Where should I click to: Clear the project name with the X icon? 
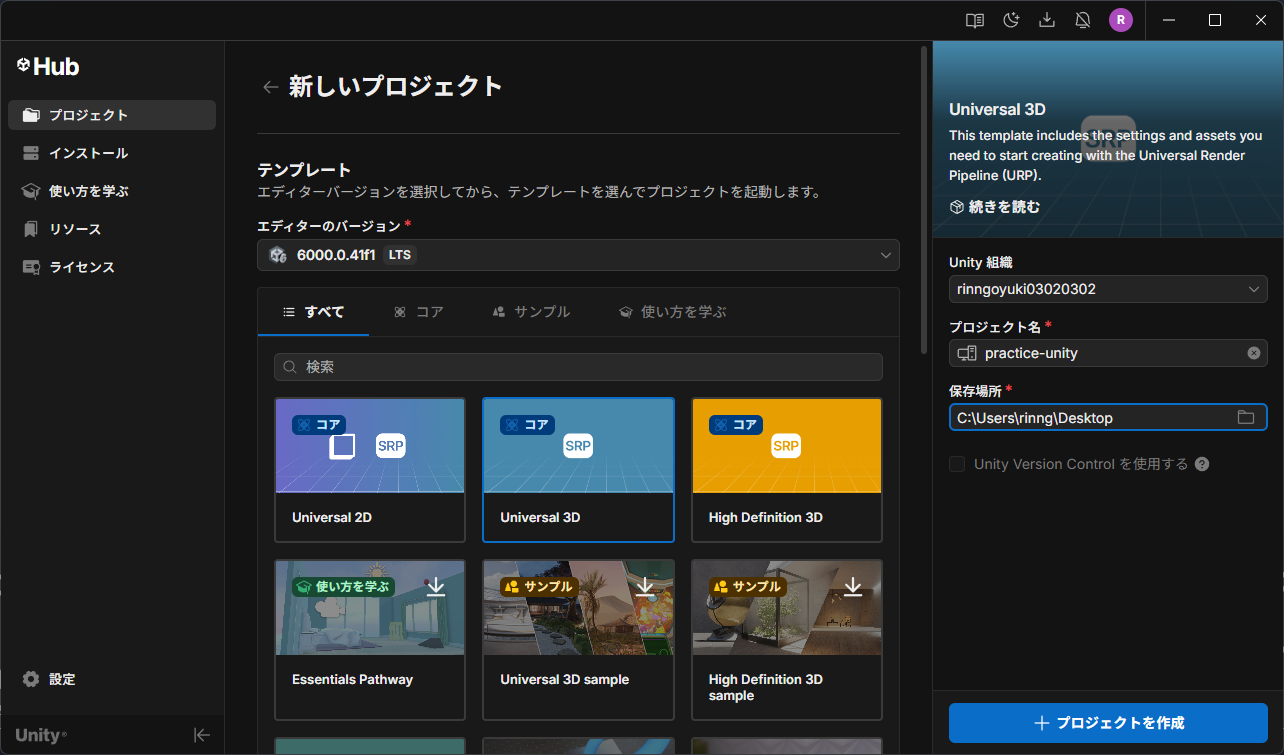pyautogui.click(x=1254, y=353)
